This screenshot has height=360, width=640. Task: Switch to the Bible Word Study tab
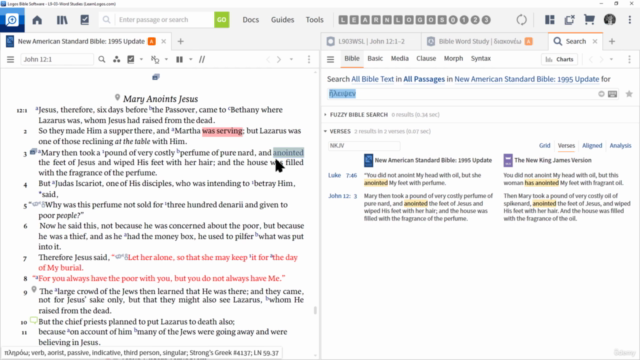click(x=480, y=41)
